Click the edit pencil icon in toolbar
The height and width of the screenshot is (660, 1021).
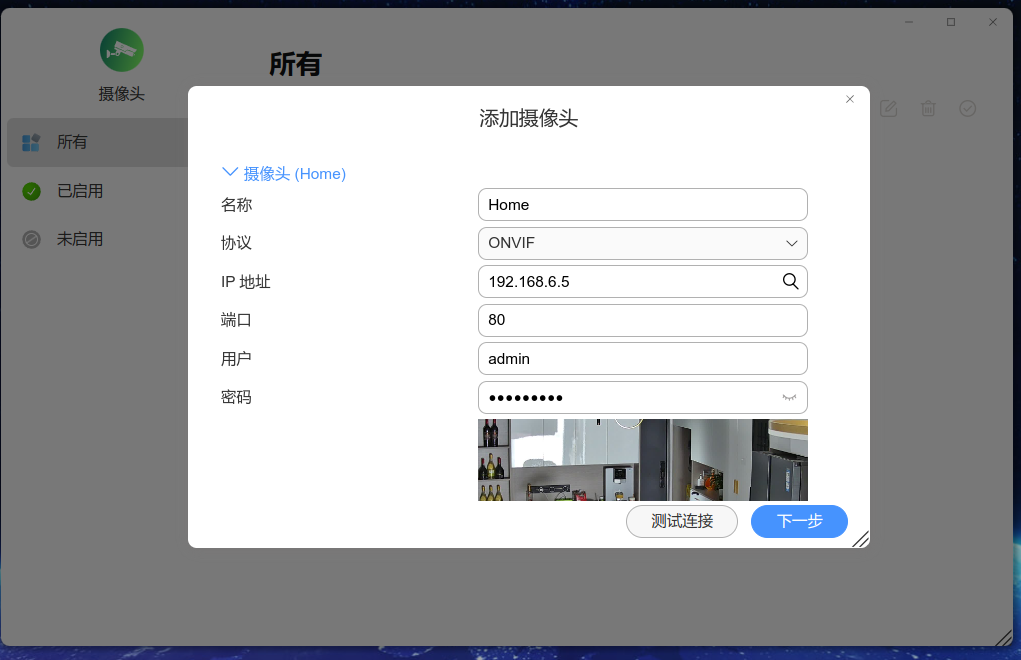[889, 108]
